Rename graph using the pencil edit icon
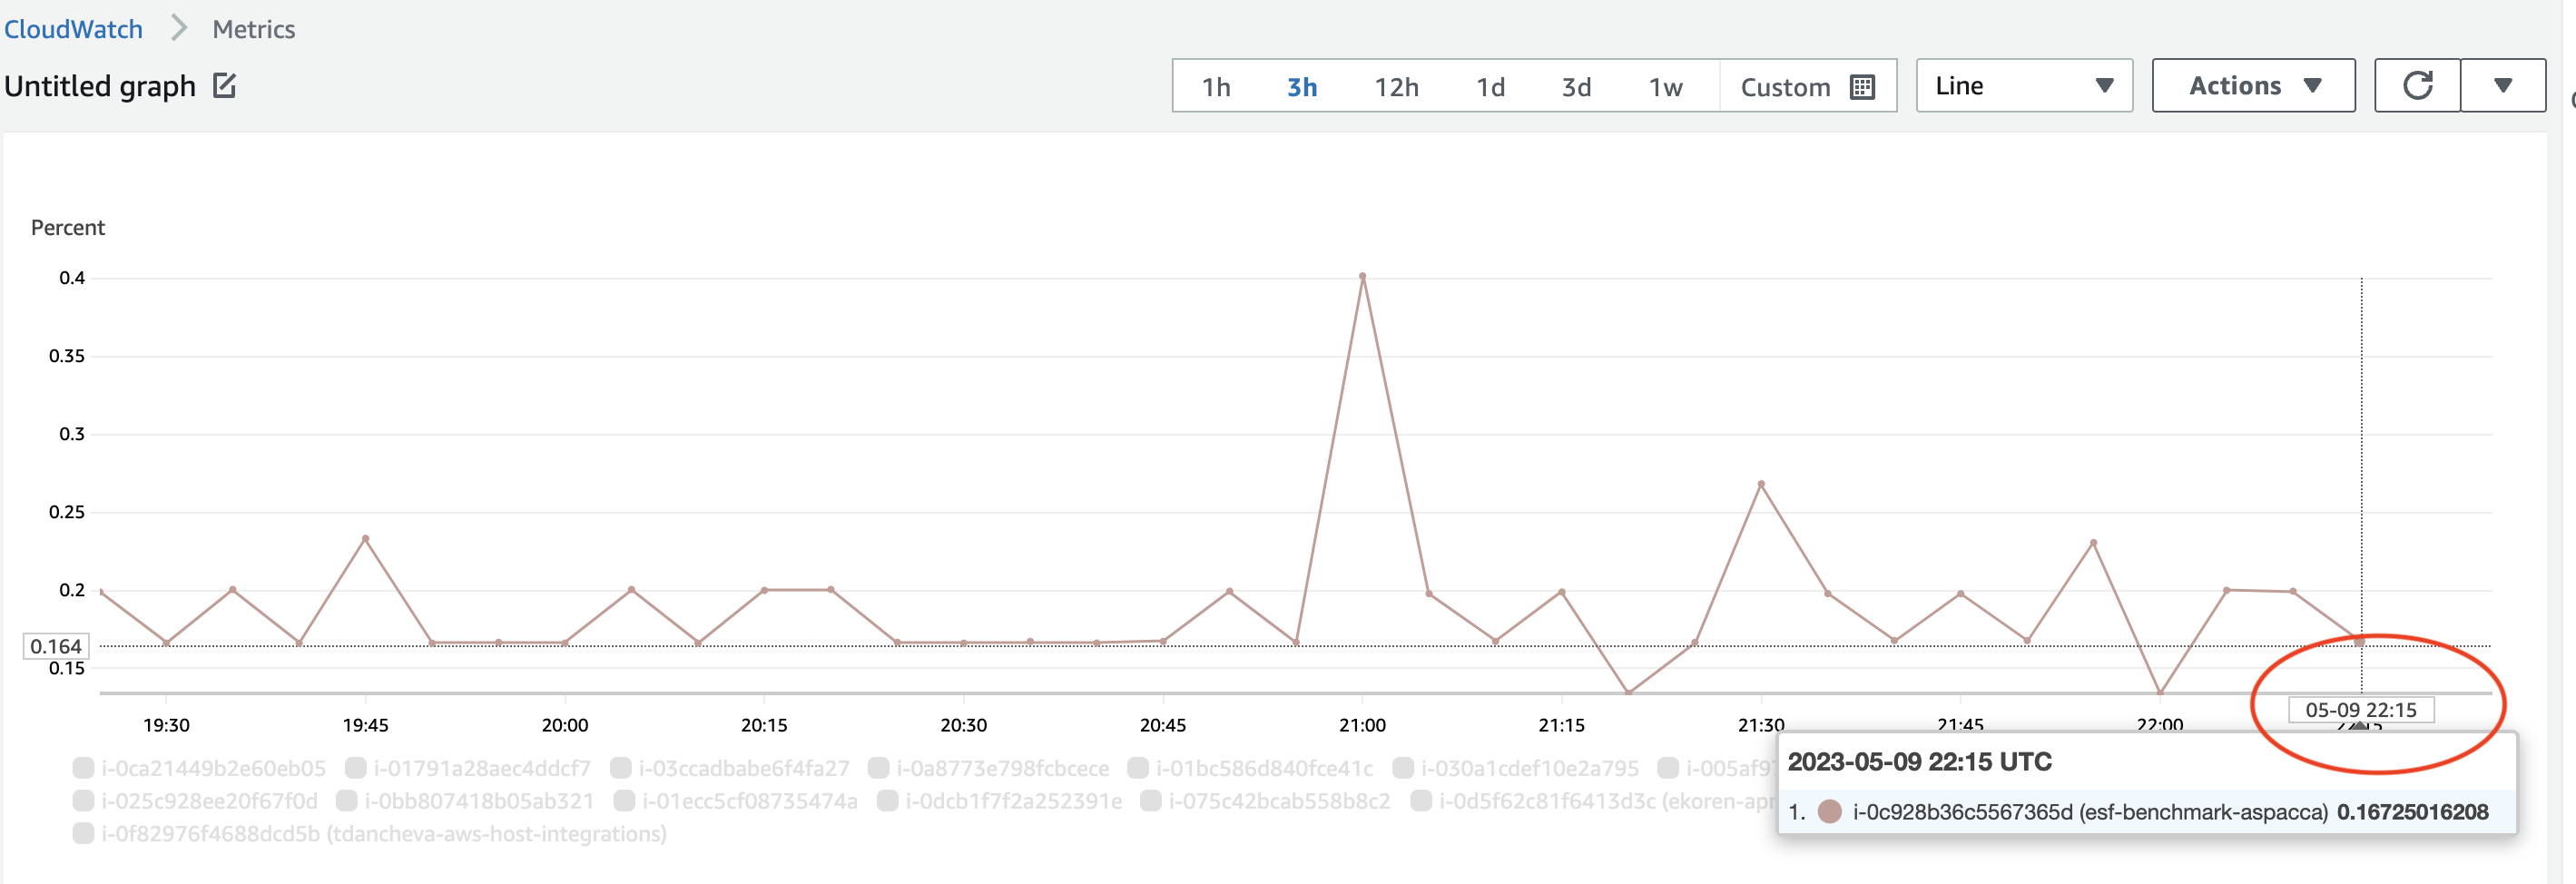This screenshot has width=2576, height=884. tap(224, 86)
